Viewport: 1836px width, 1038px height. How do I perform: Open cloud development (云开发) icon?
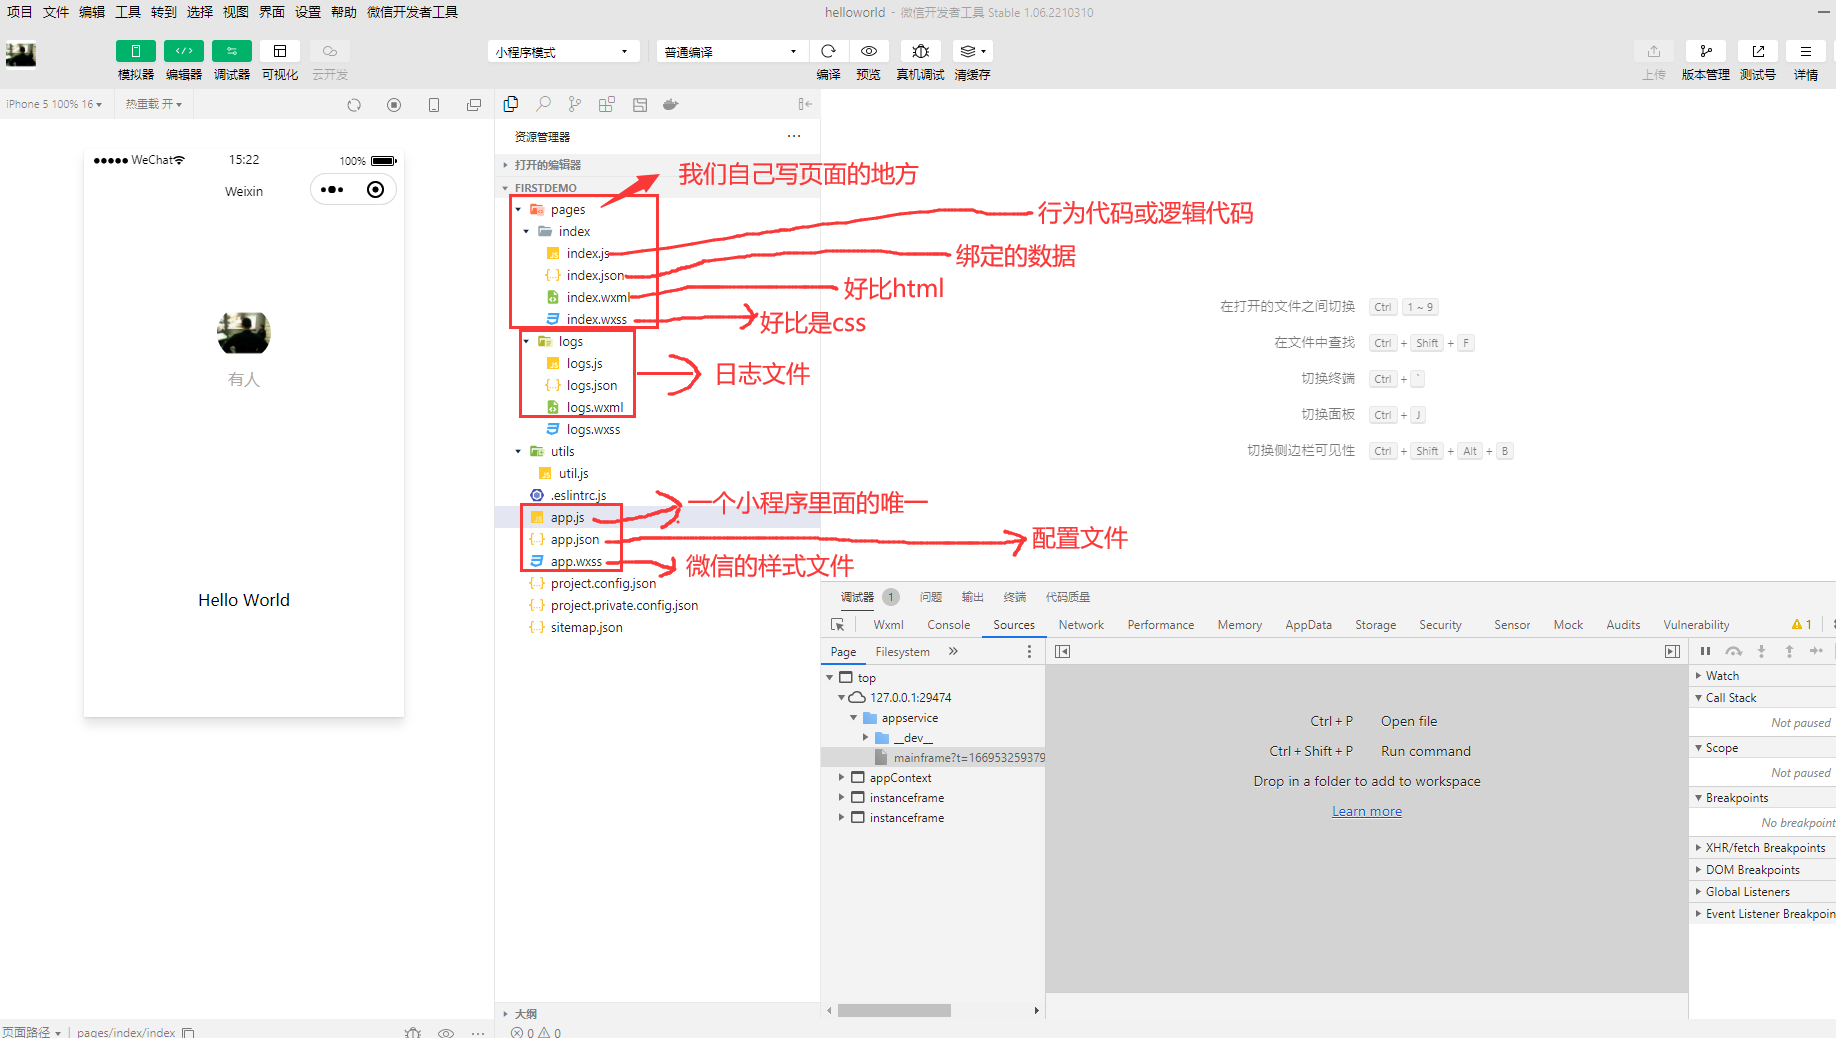pos(329,51)
